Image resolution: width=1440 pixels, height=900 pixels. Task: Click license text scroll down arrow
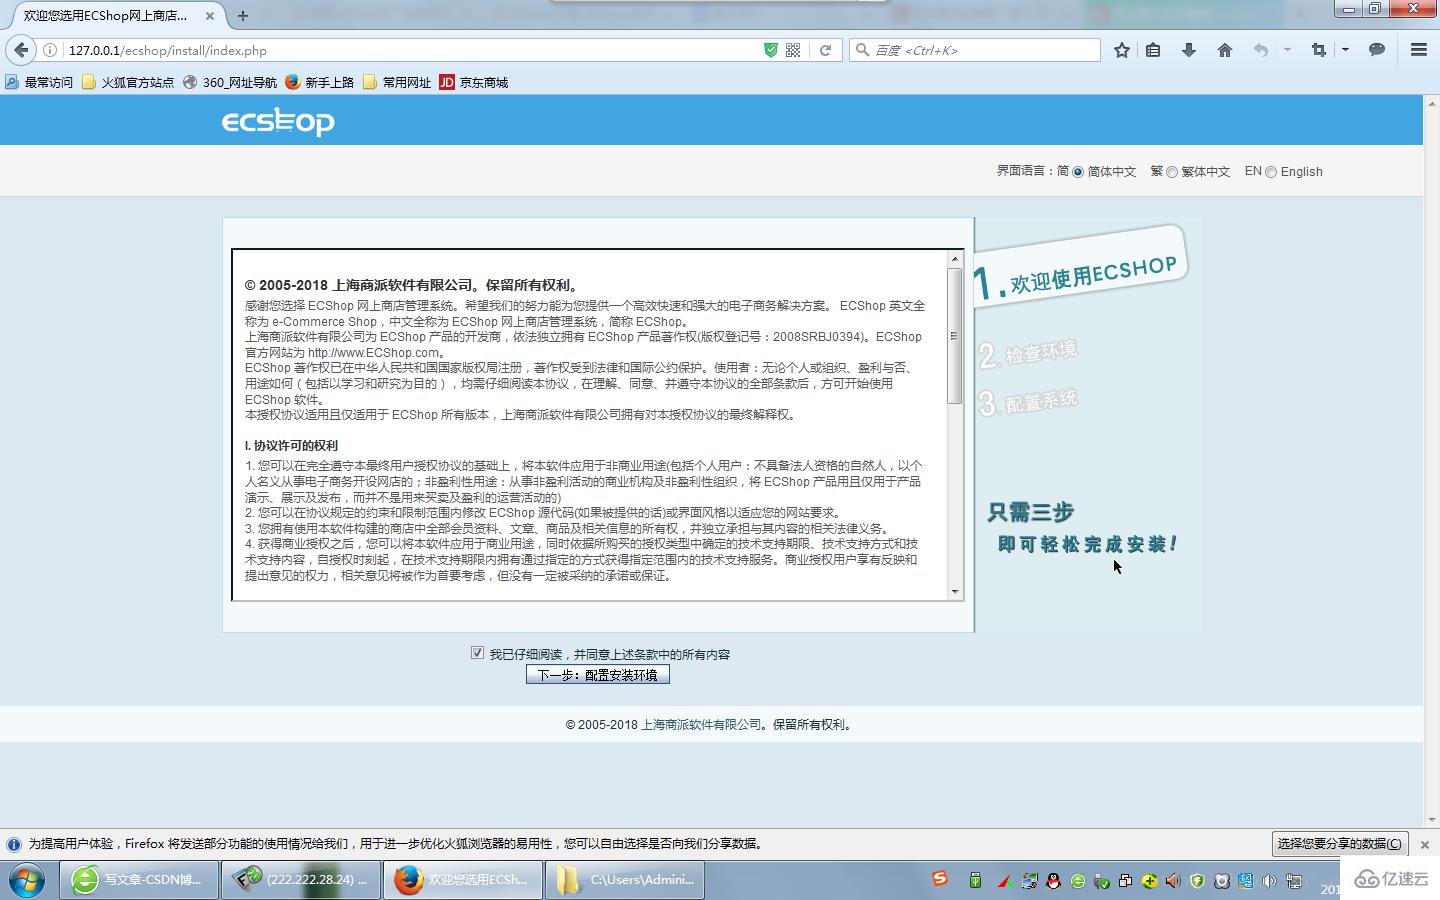955,592
